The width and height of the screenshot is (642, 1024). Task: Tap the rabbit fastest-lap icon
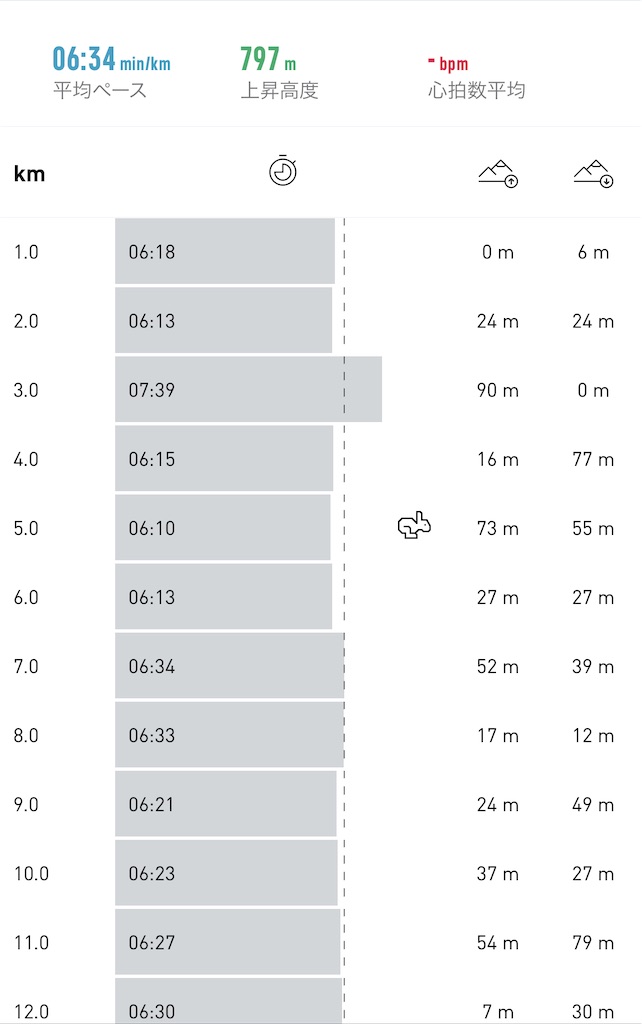(x=414, y=525)
